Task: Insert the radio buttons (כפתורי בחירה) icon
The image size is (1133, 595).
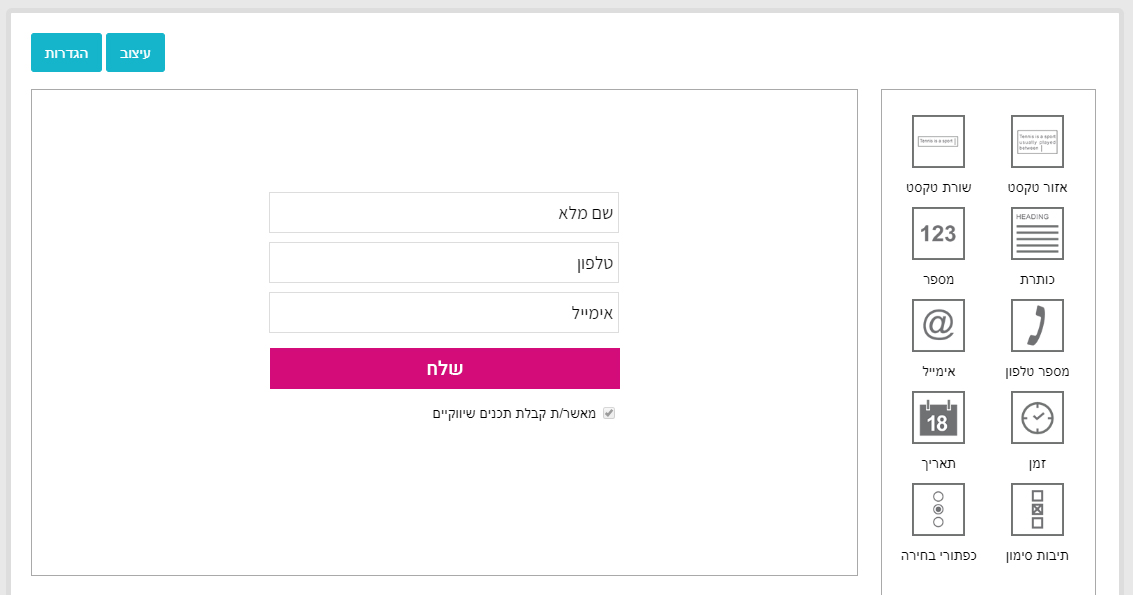Action: point(938,509)
